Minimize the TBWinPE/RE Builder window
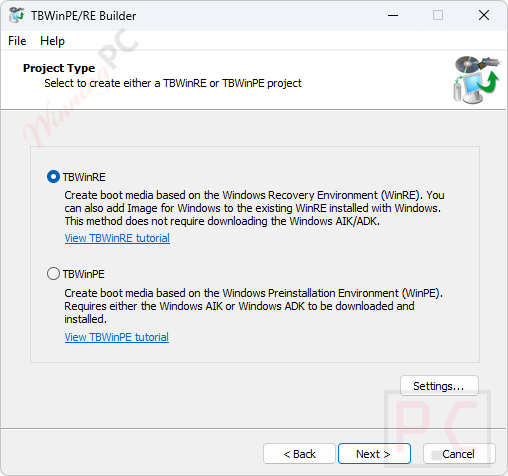Screen dimensions: 508x476 click(393, 15)
